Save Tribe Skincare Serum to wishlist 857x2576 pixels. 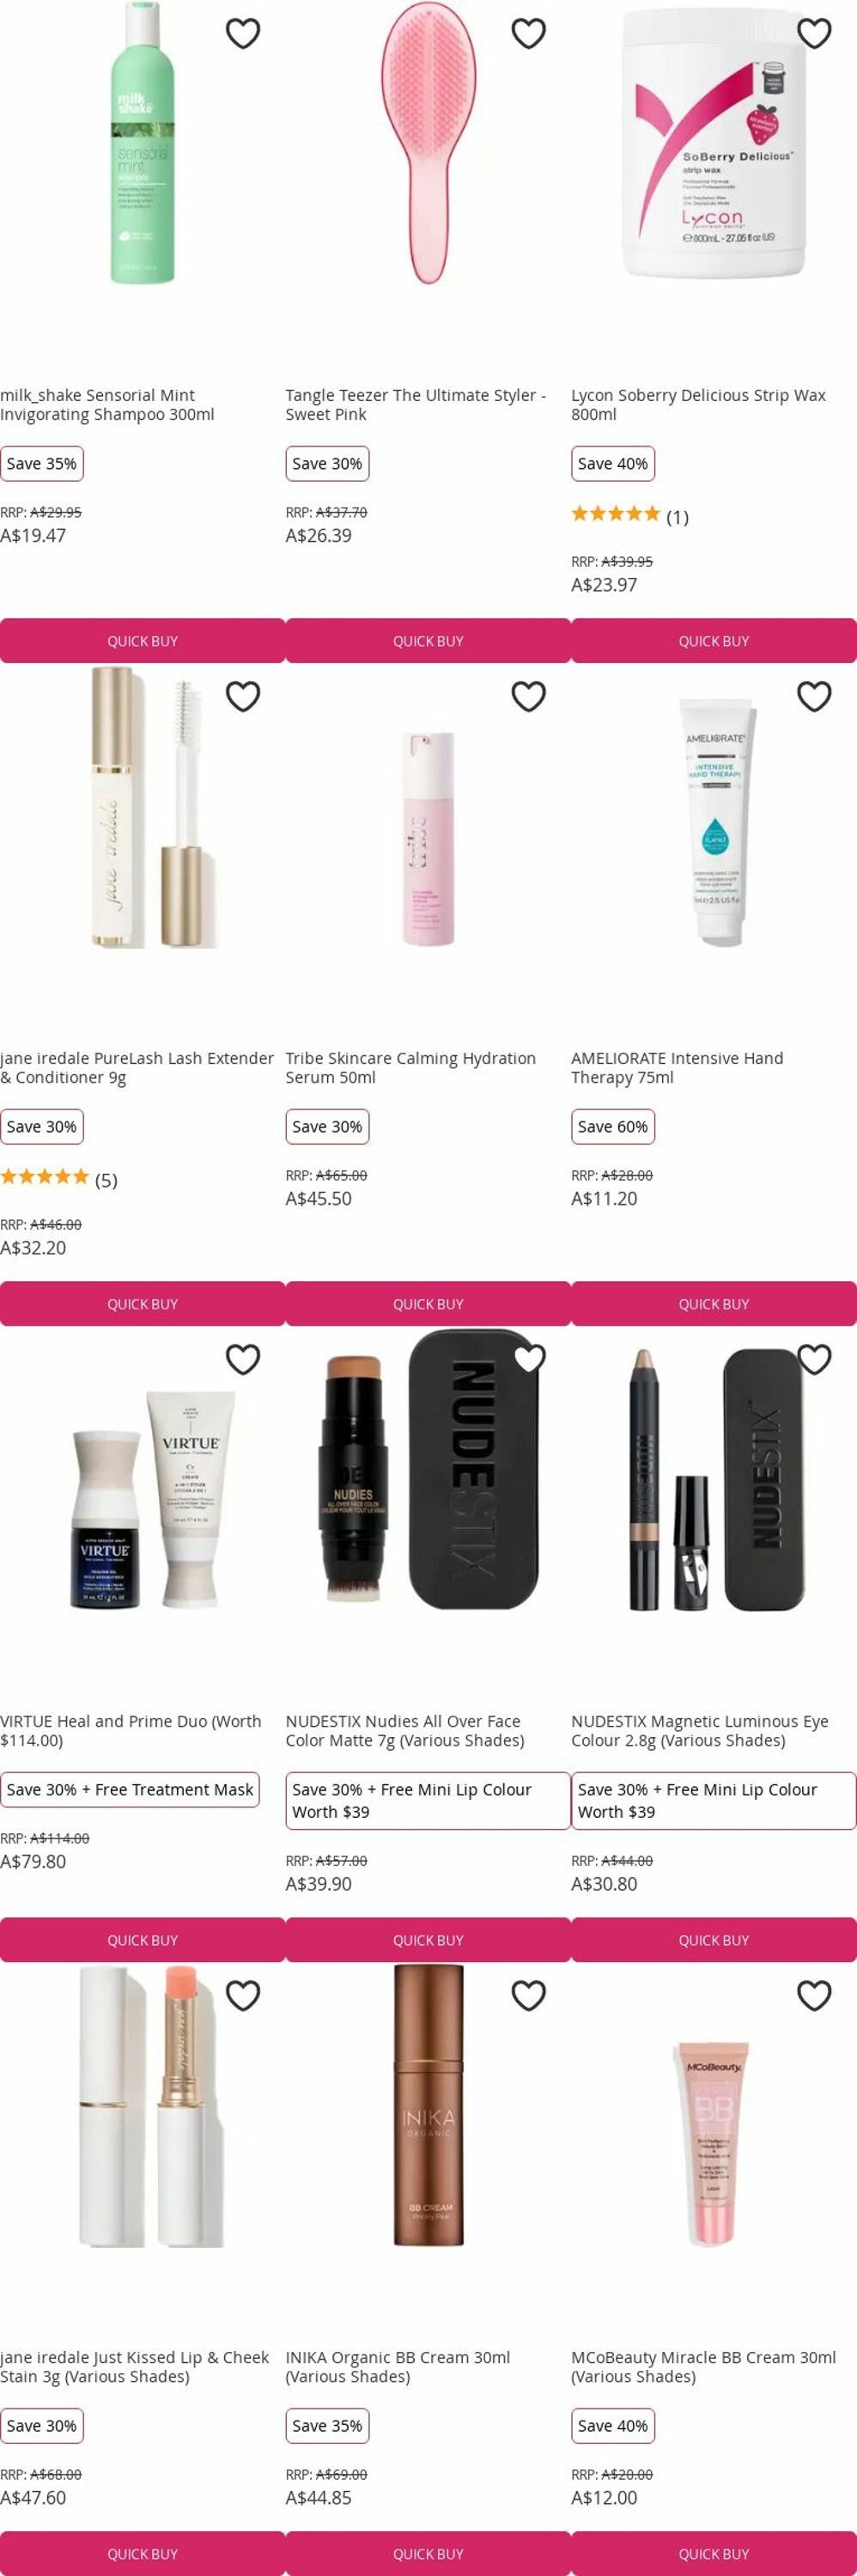tap(528, 696)
